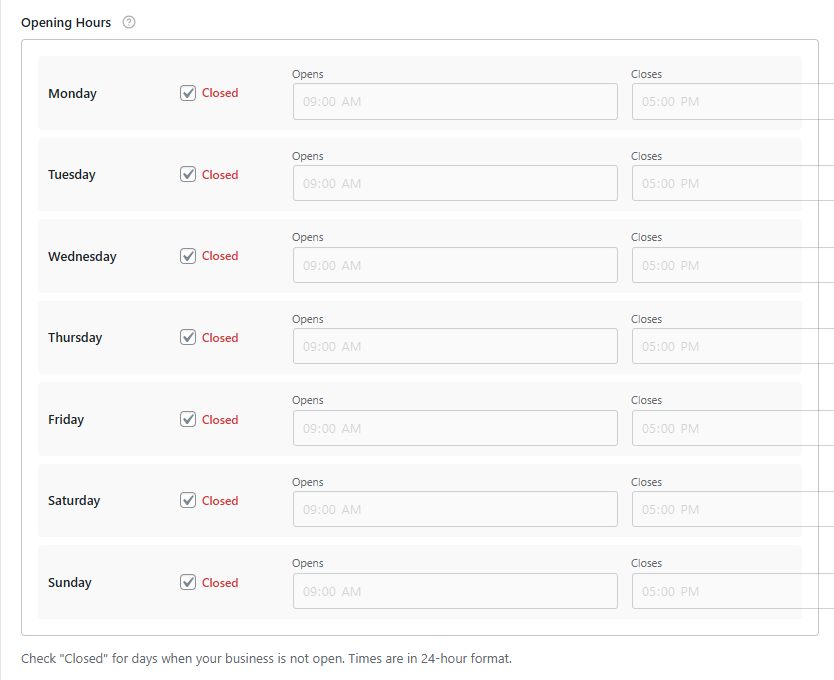This screenshot has width=834, height=680.
Task: Uncheck the Closed checkbox for Monday
Action: click(x=188, y=93)
